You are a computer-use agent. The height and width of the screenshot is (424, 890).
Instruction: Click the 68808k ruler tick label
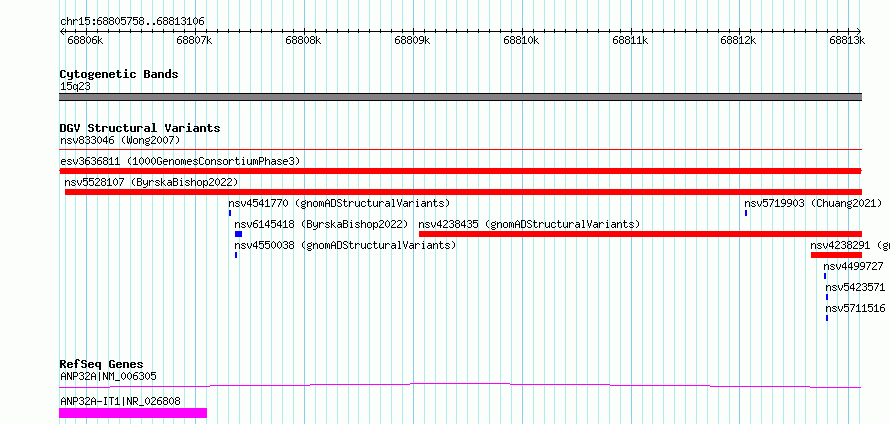303,40
